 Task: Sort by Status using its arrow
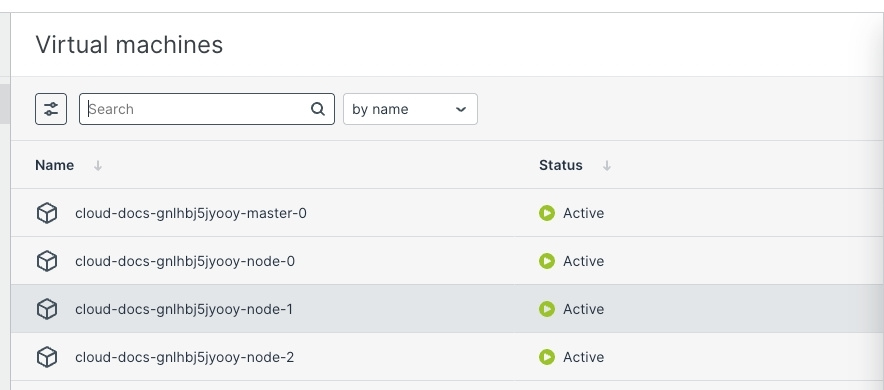607,165
